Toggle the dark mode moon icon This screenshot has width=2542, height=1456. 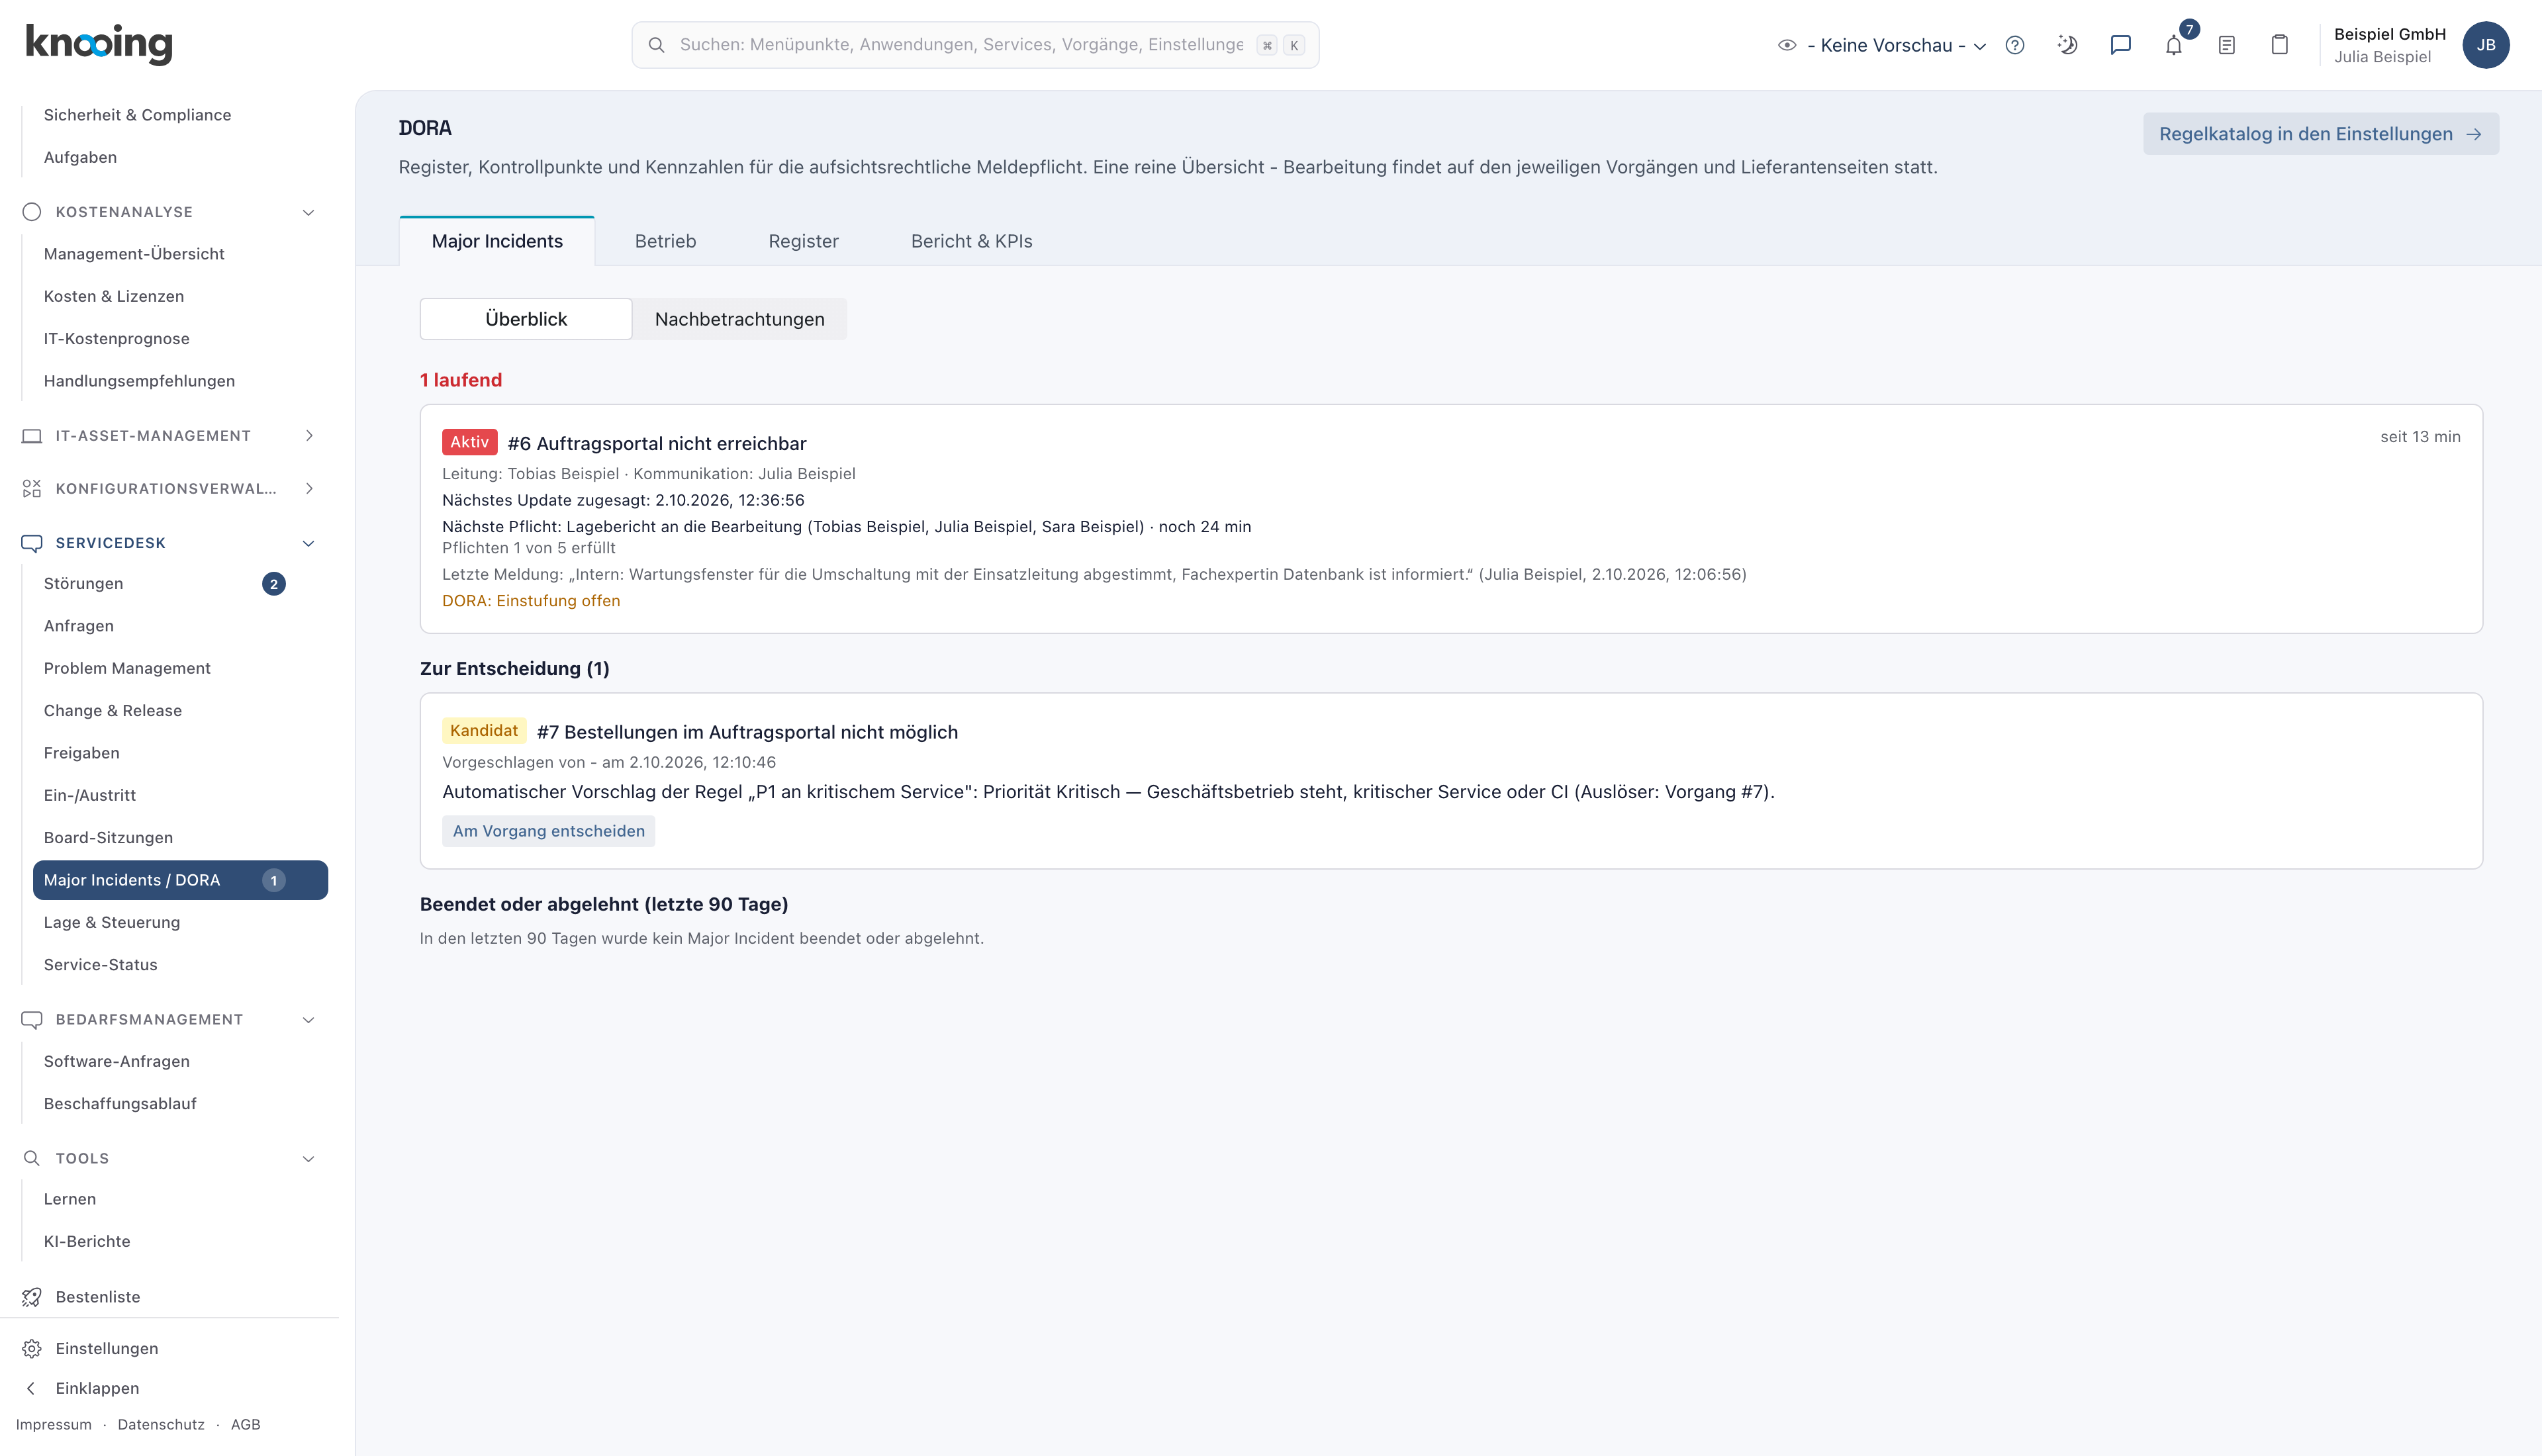[2068, 45]
